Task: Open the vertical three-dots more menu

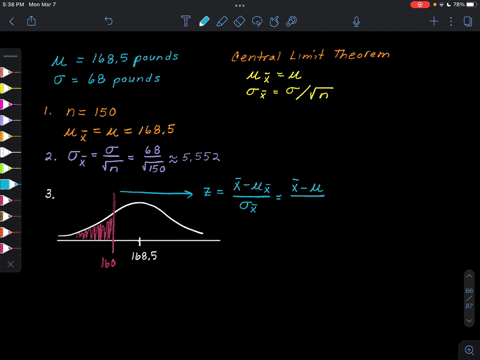Action: 451,22
